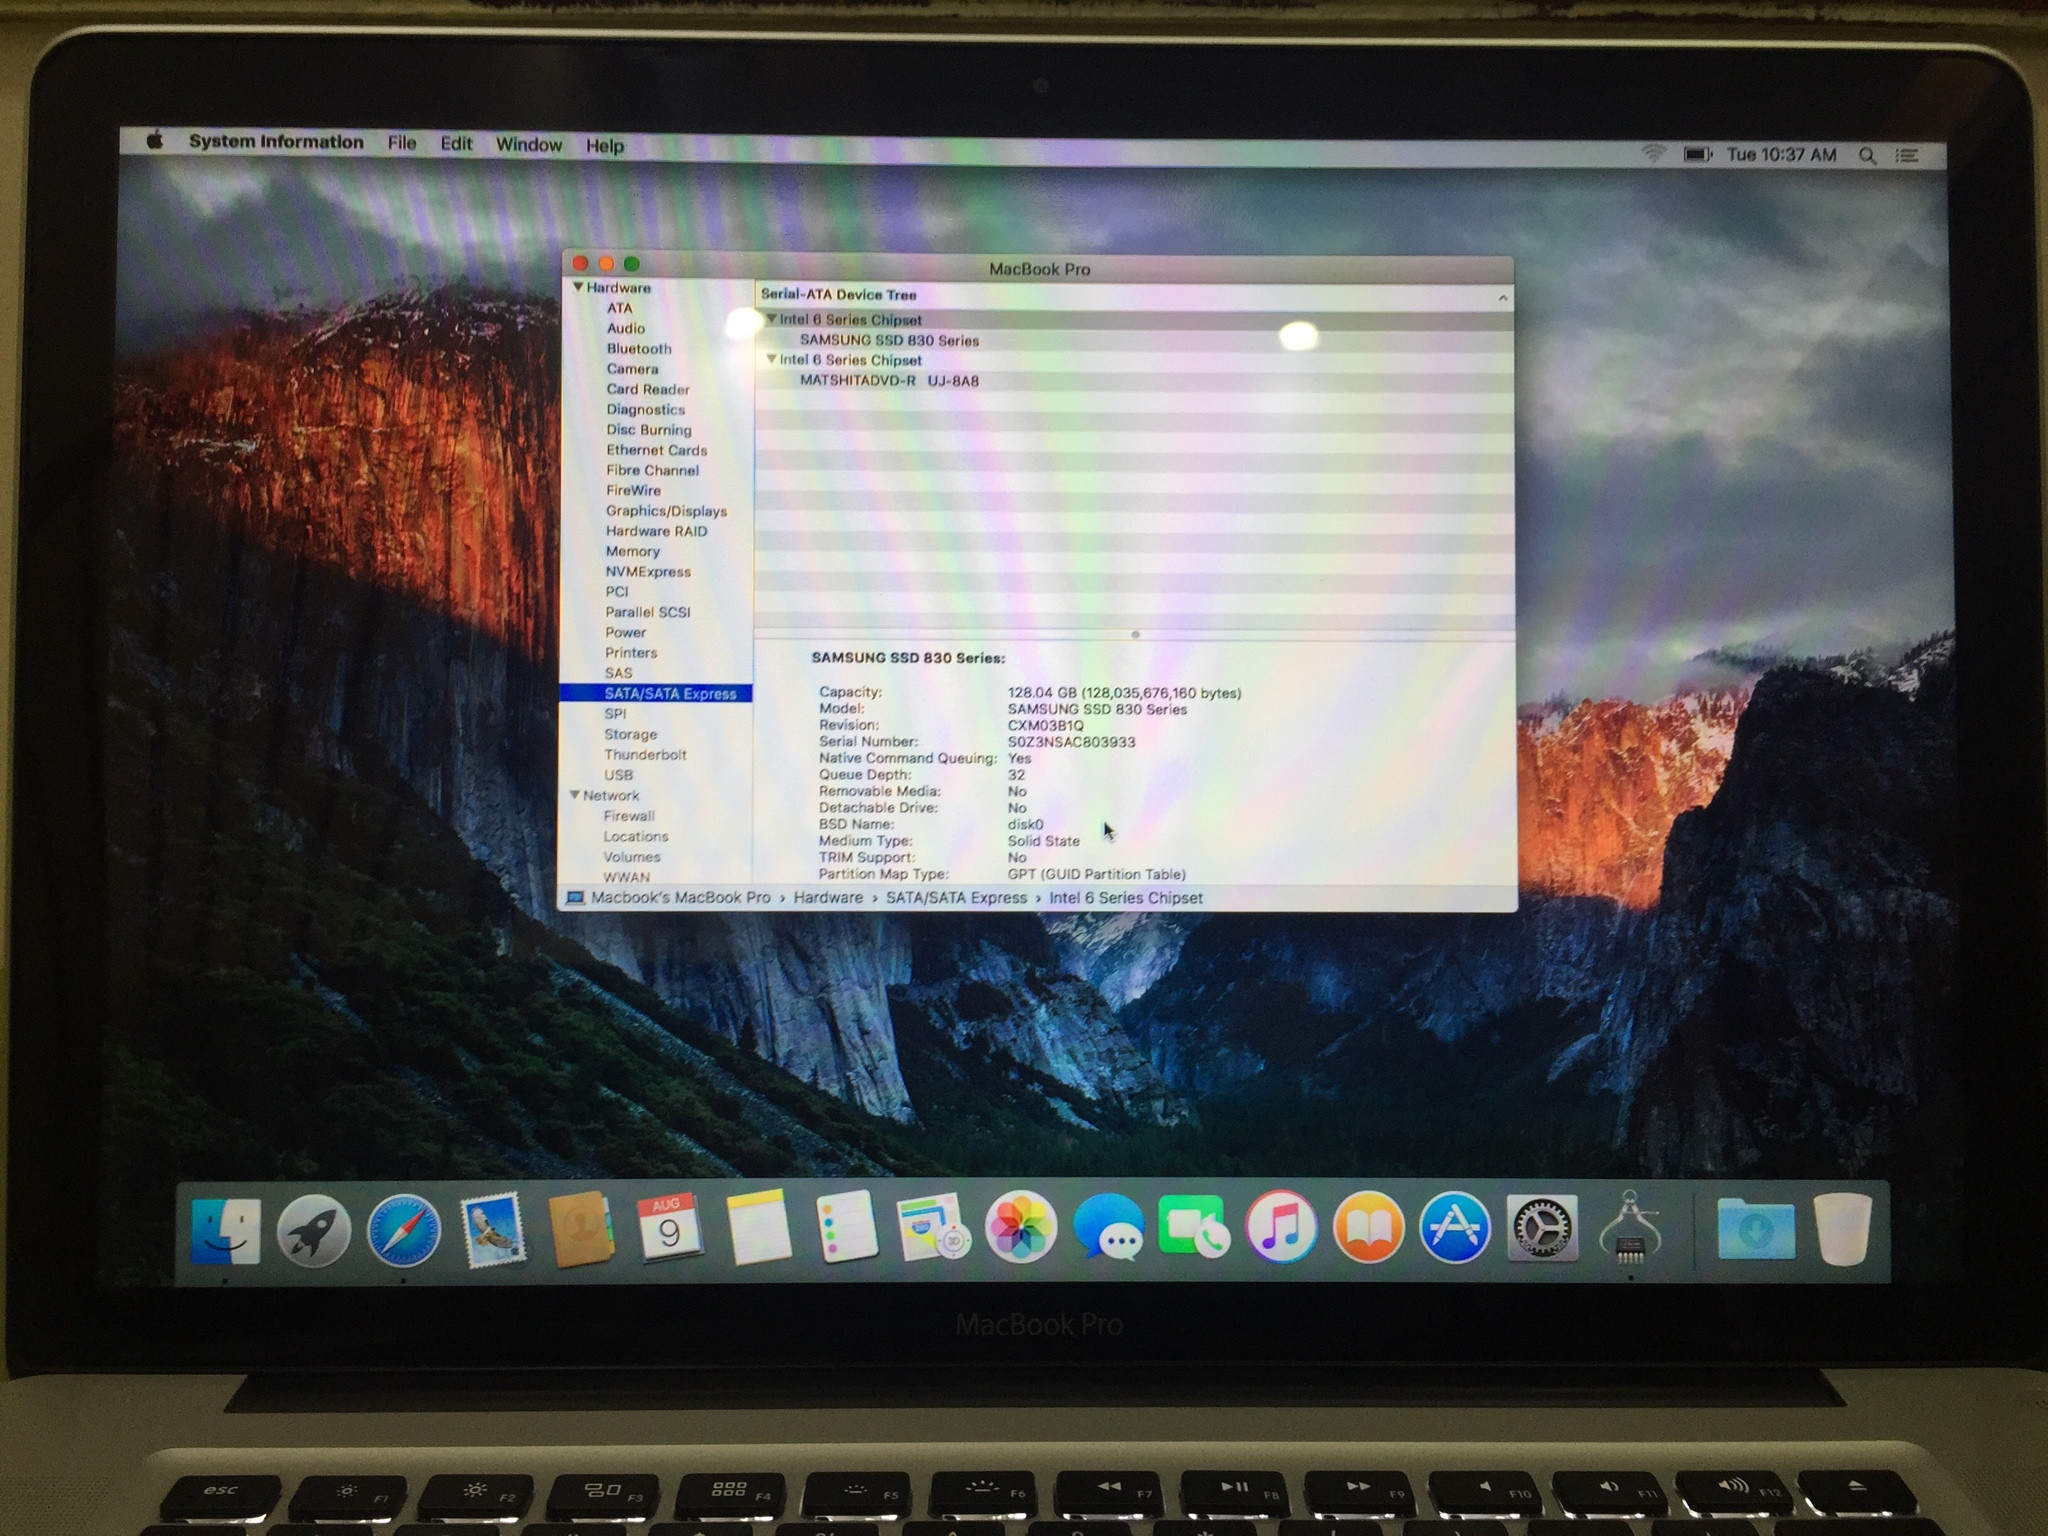The height and width of the screenshot is (1536, 2048).
Task: Open the Help menu
Action: coord(605,146)
